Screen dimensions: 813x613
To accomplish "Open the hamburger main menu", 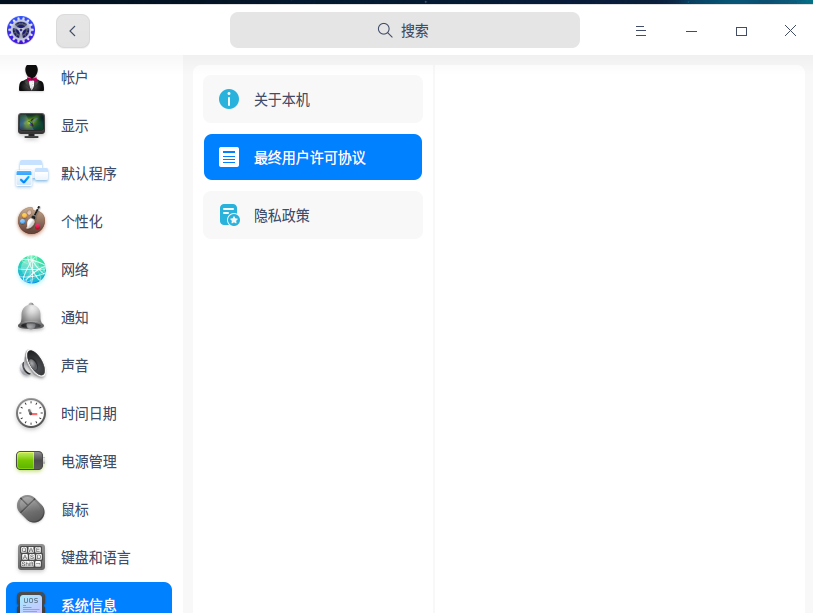I will (x=641, y=31).
